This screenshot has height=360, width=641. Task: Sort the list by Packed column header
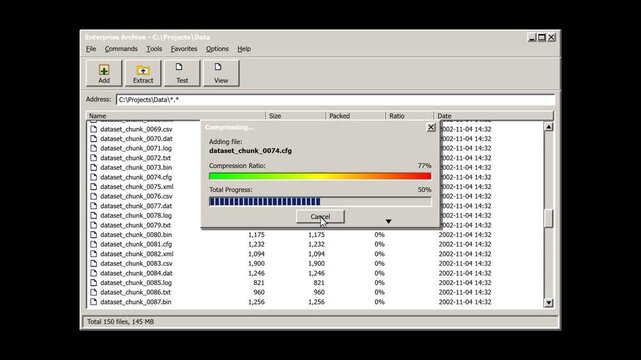click(x=355, y=116)
